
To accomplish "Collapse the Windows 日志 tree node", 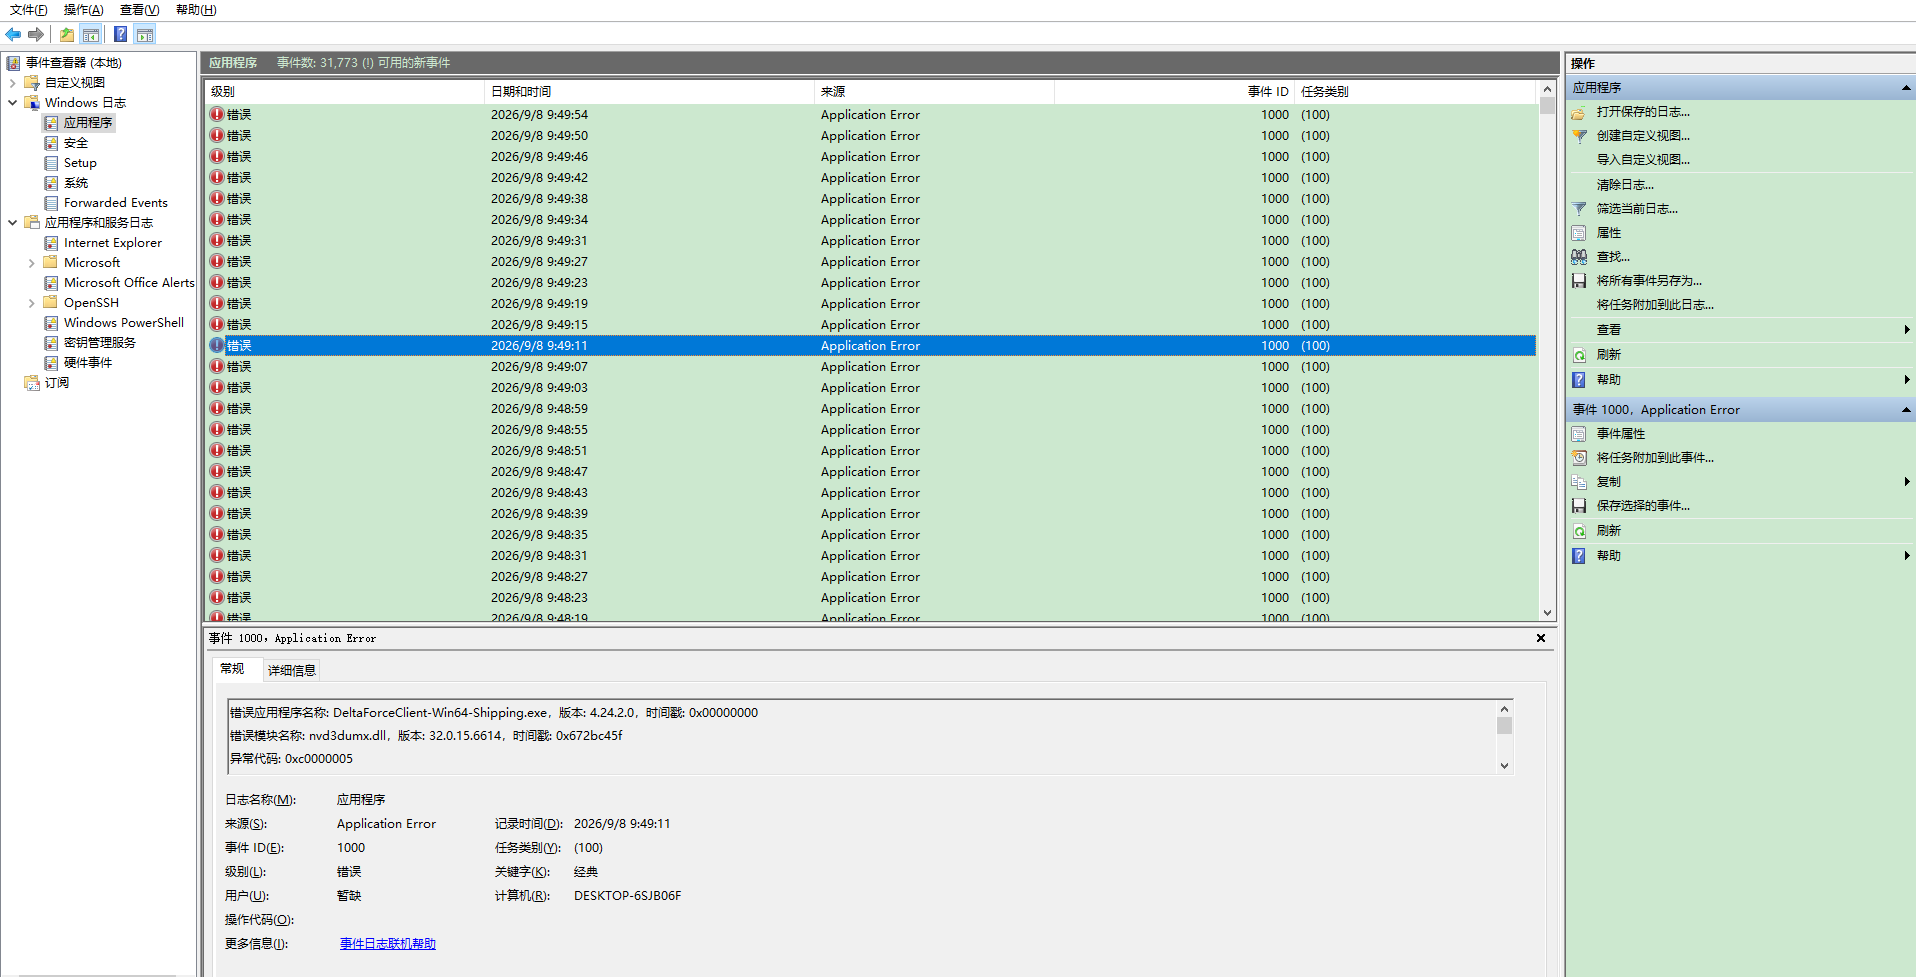I will tap(12, 103).
